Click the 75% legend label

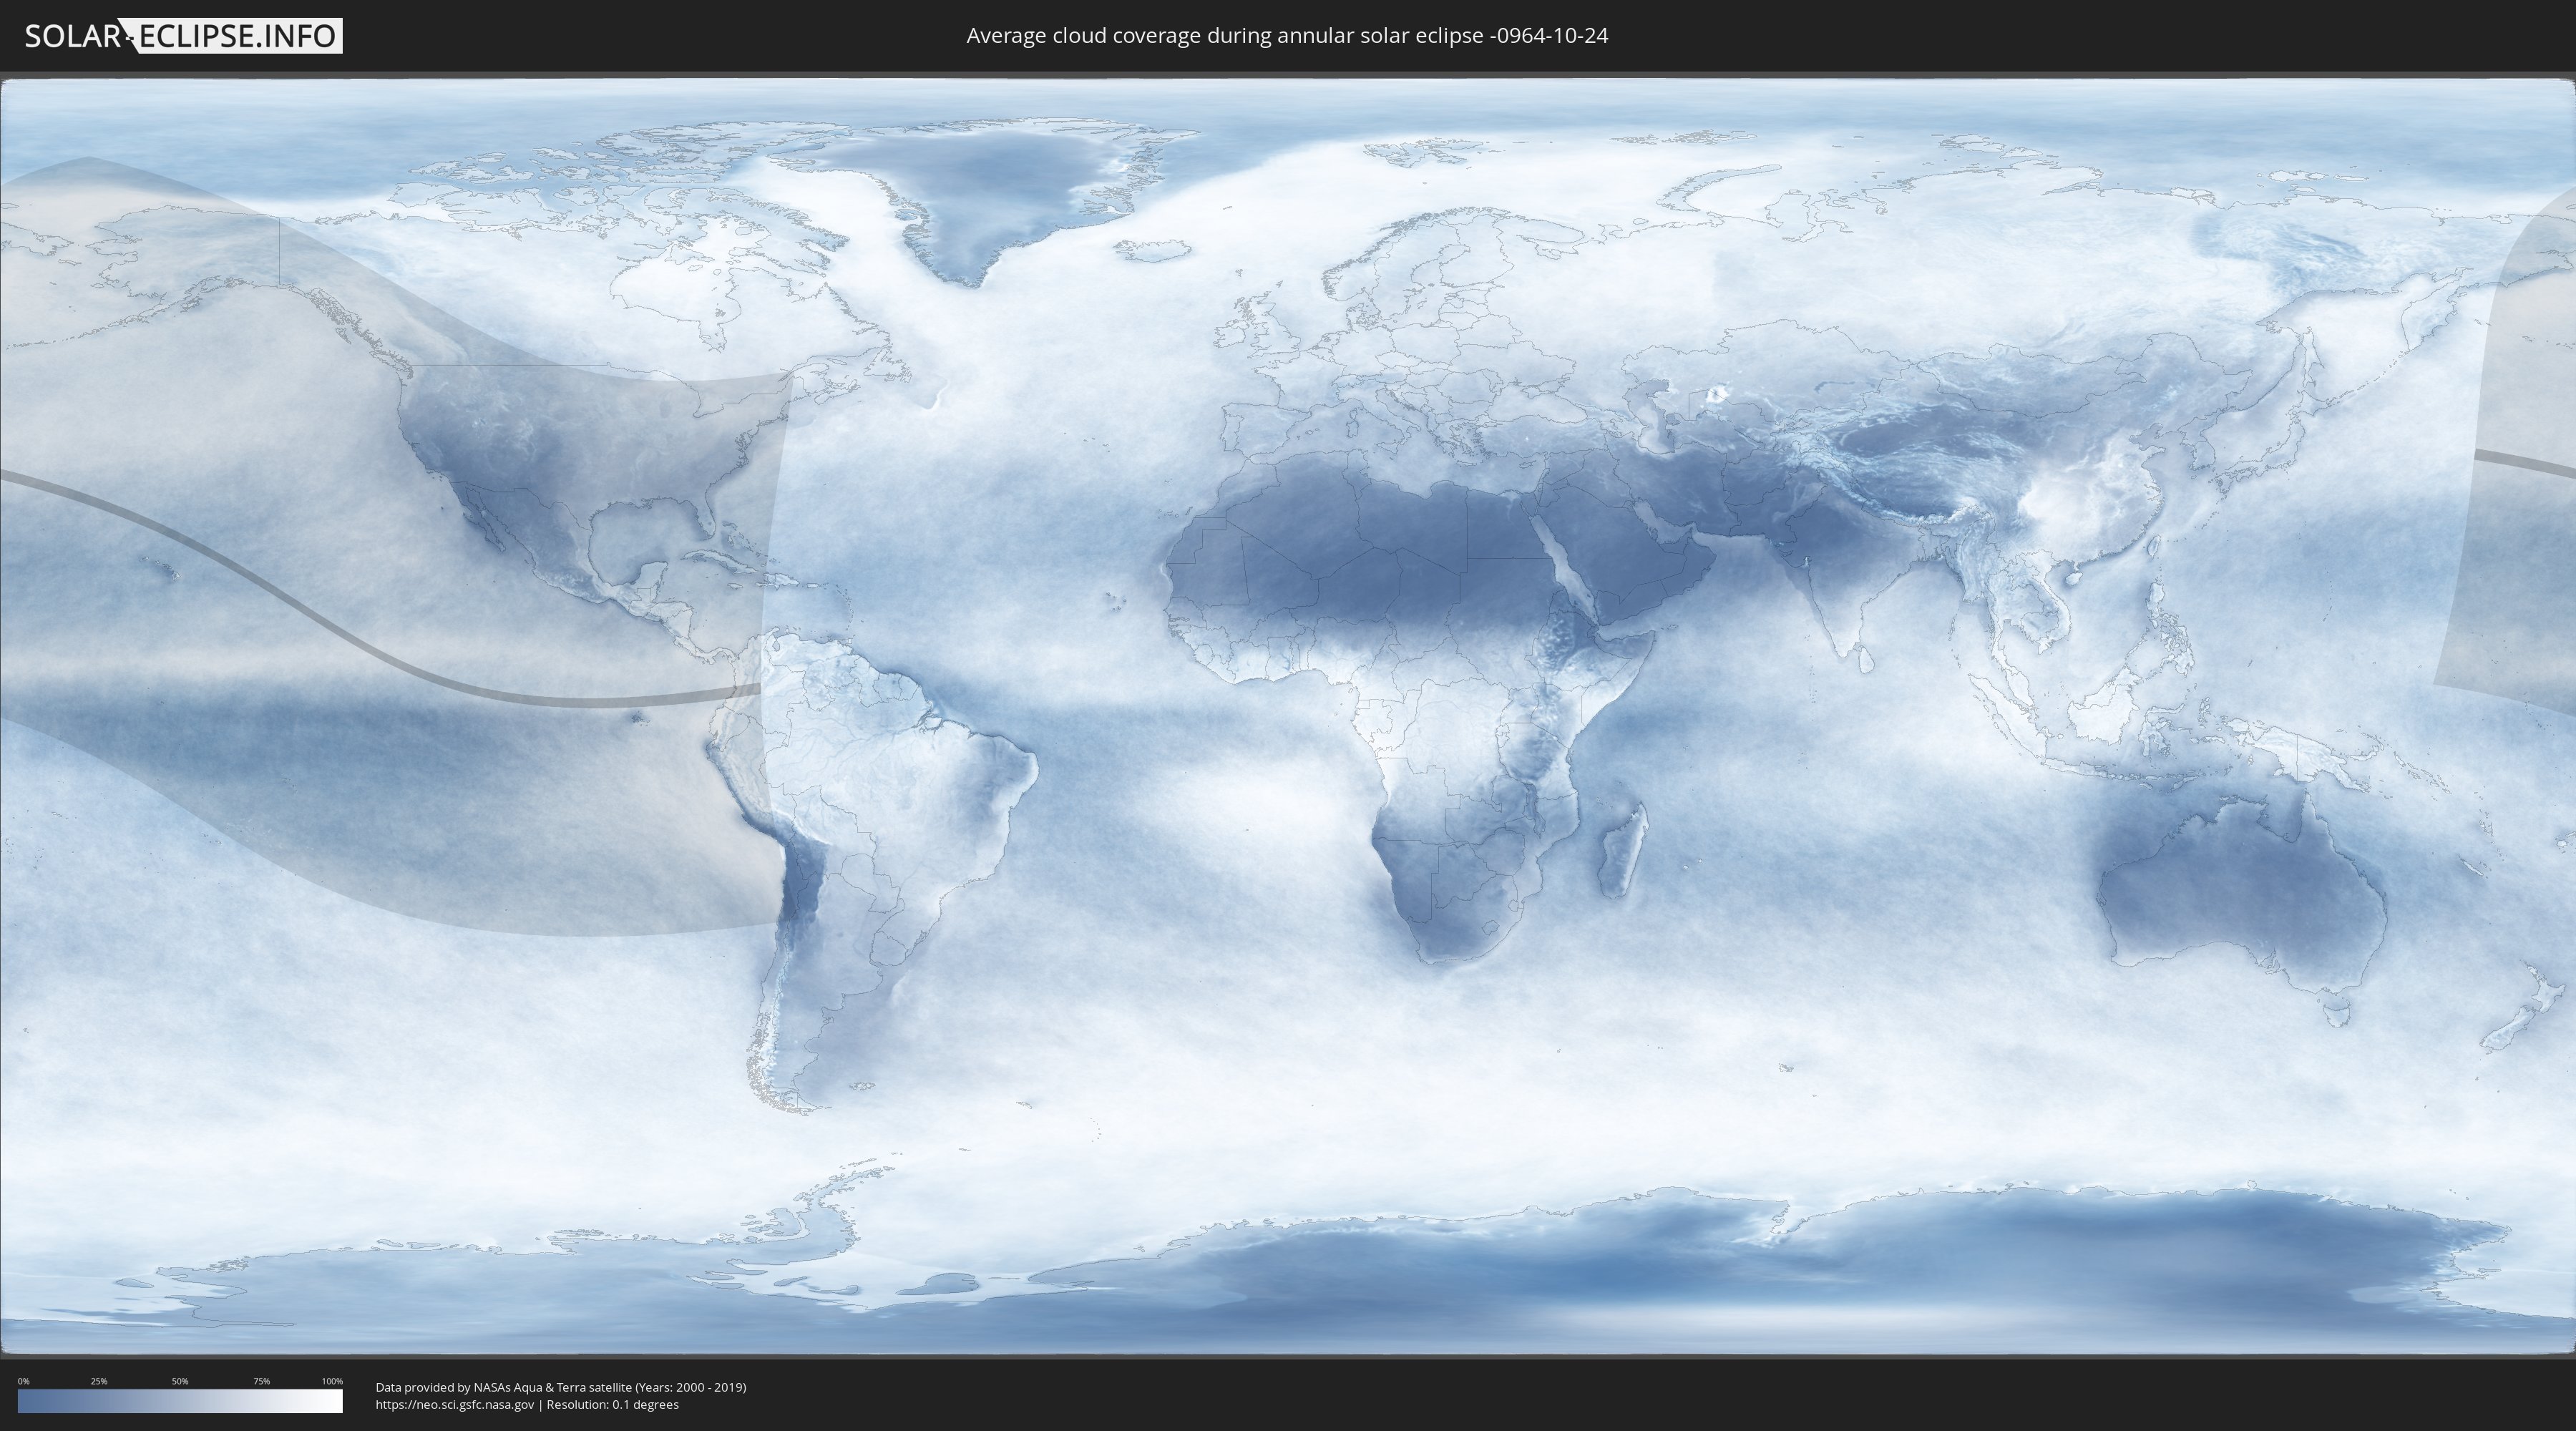[x=261, y=1381]
